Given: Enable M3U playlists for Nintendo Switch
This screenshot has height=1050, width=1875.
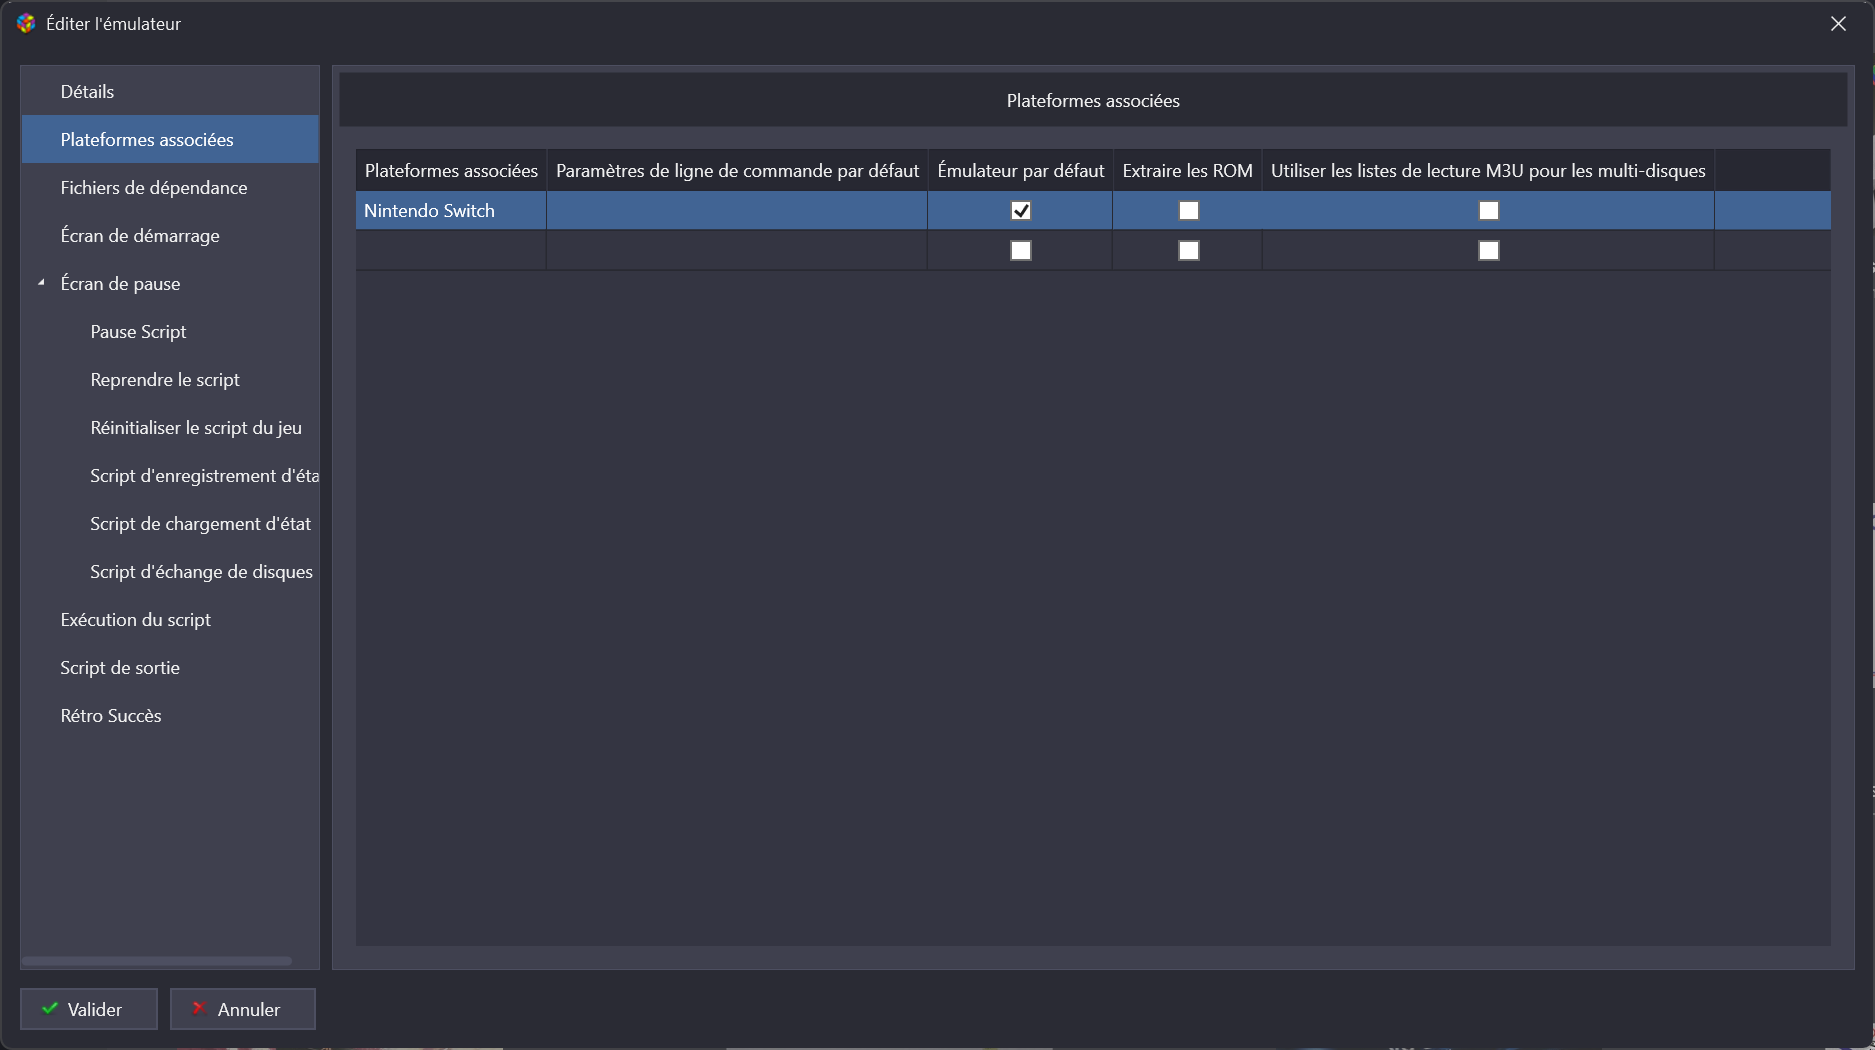Looking at the screenshot, I should click(1488, 211).
